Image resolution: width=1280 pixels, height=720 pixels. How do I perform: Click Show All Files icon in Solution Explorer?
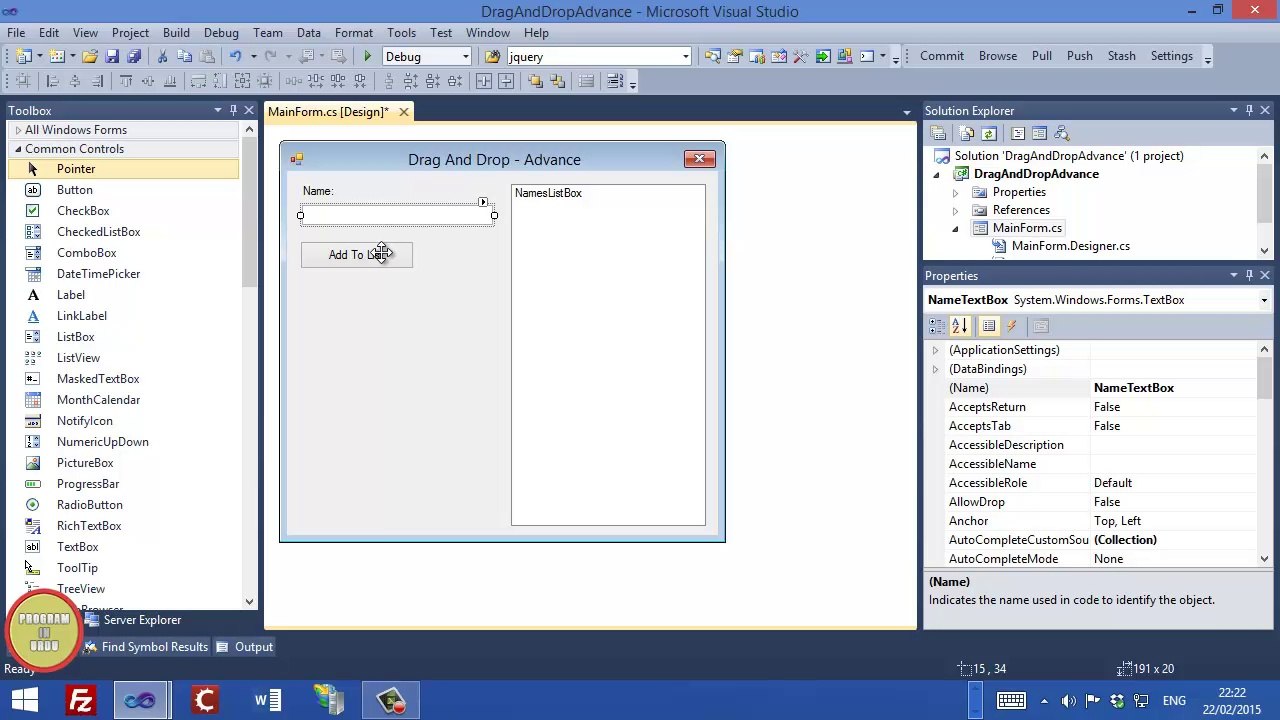[966, 133]
